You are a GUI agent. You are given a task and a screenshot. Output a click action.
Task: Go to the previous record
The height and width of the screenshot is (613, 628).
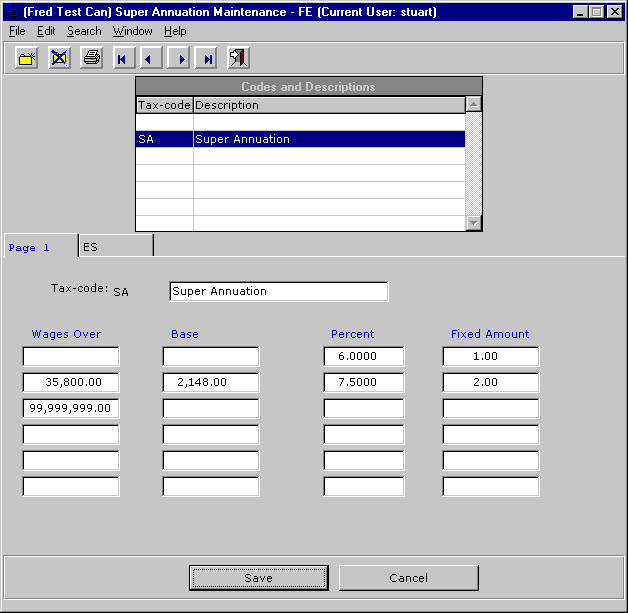(151, 59)
